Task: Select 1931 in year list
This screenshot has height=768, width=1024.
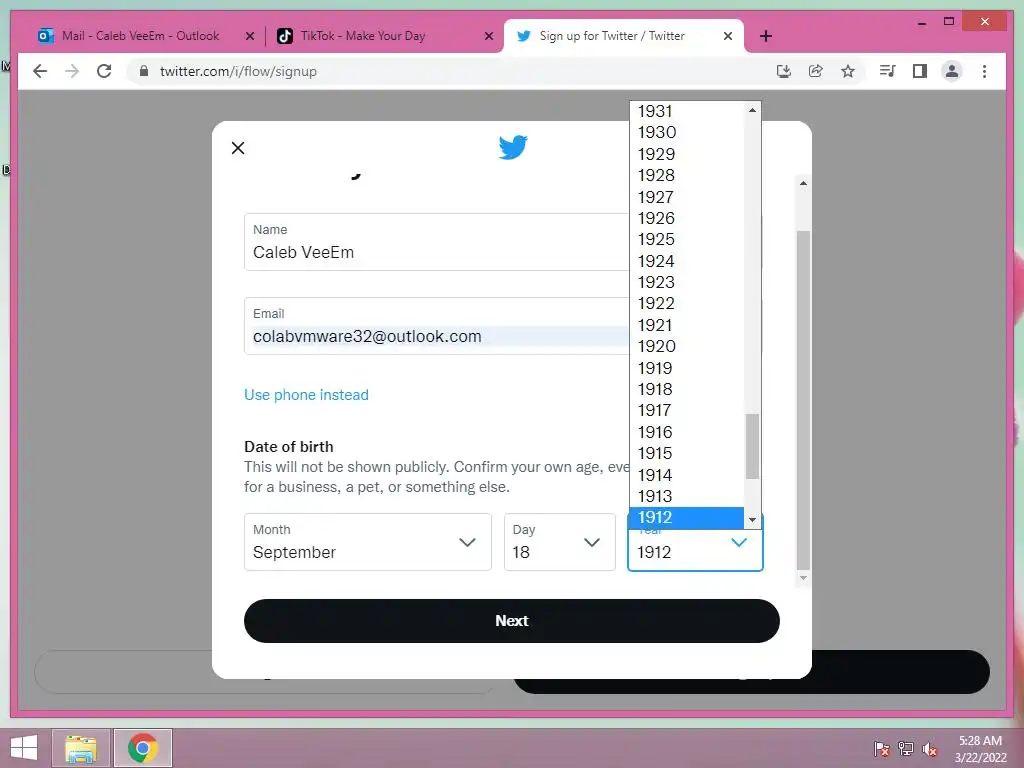Action: pyautogui.click(x=686, y=111)
